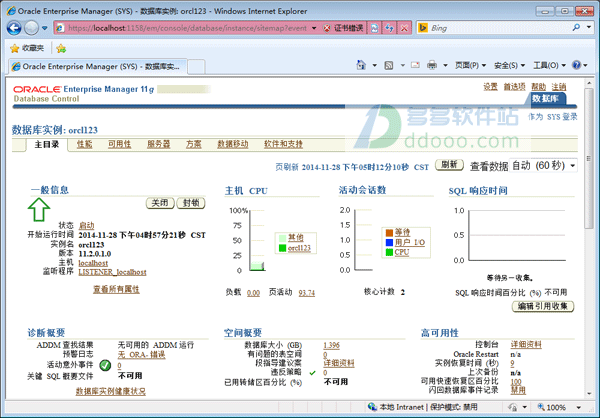This screenshot has height=418, width=600.
Task: Expand the address bar history dropdown
Action: pyautogui.click(x=314, y=28)
